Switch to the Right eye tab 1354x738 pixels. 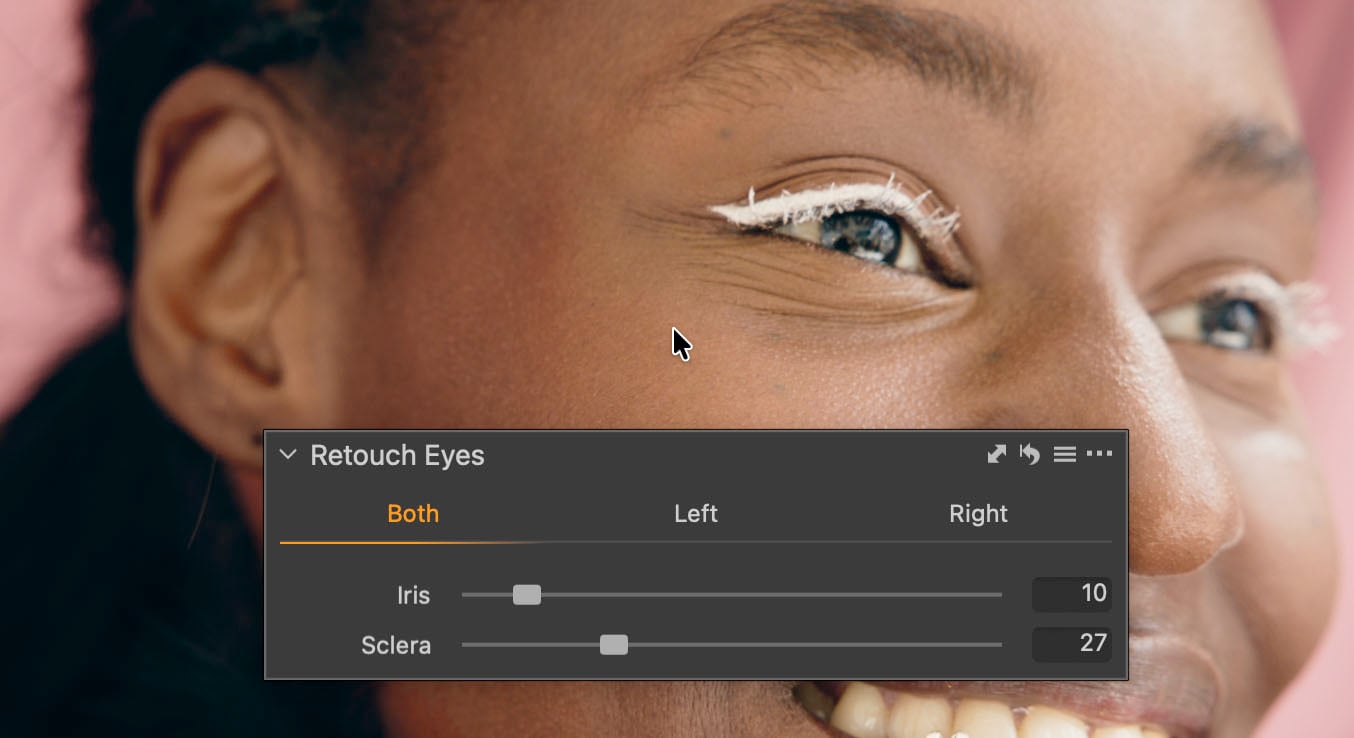pos(978,514)
